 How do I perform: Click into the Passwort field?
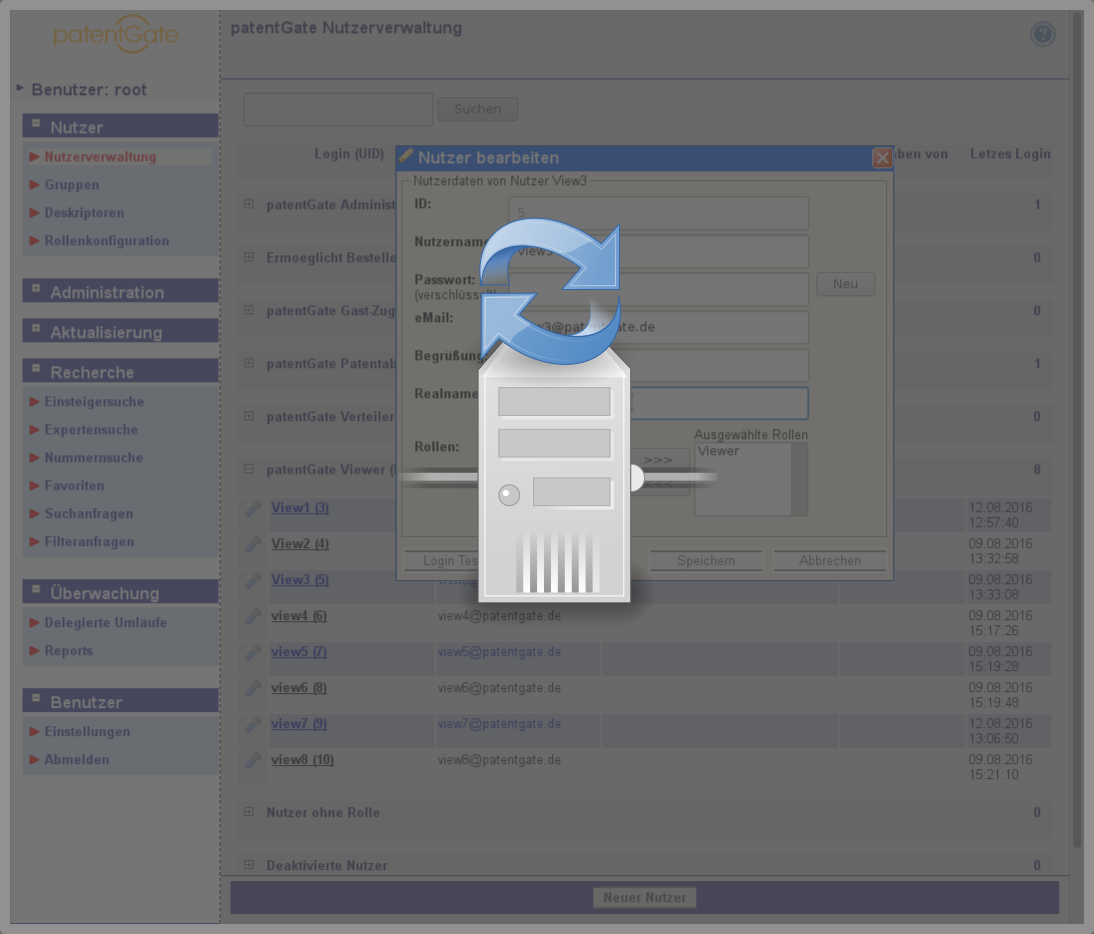click(659, 289)
